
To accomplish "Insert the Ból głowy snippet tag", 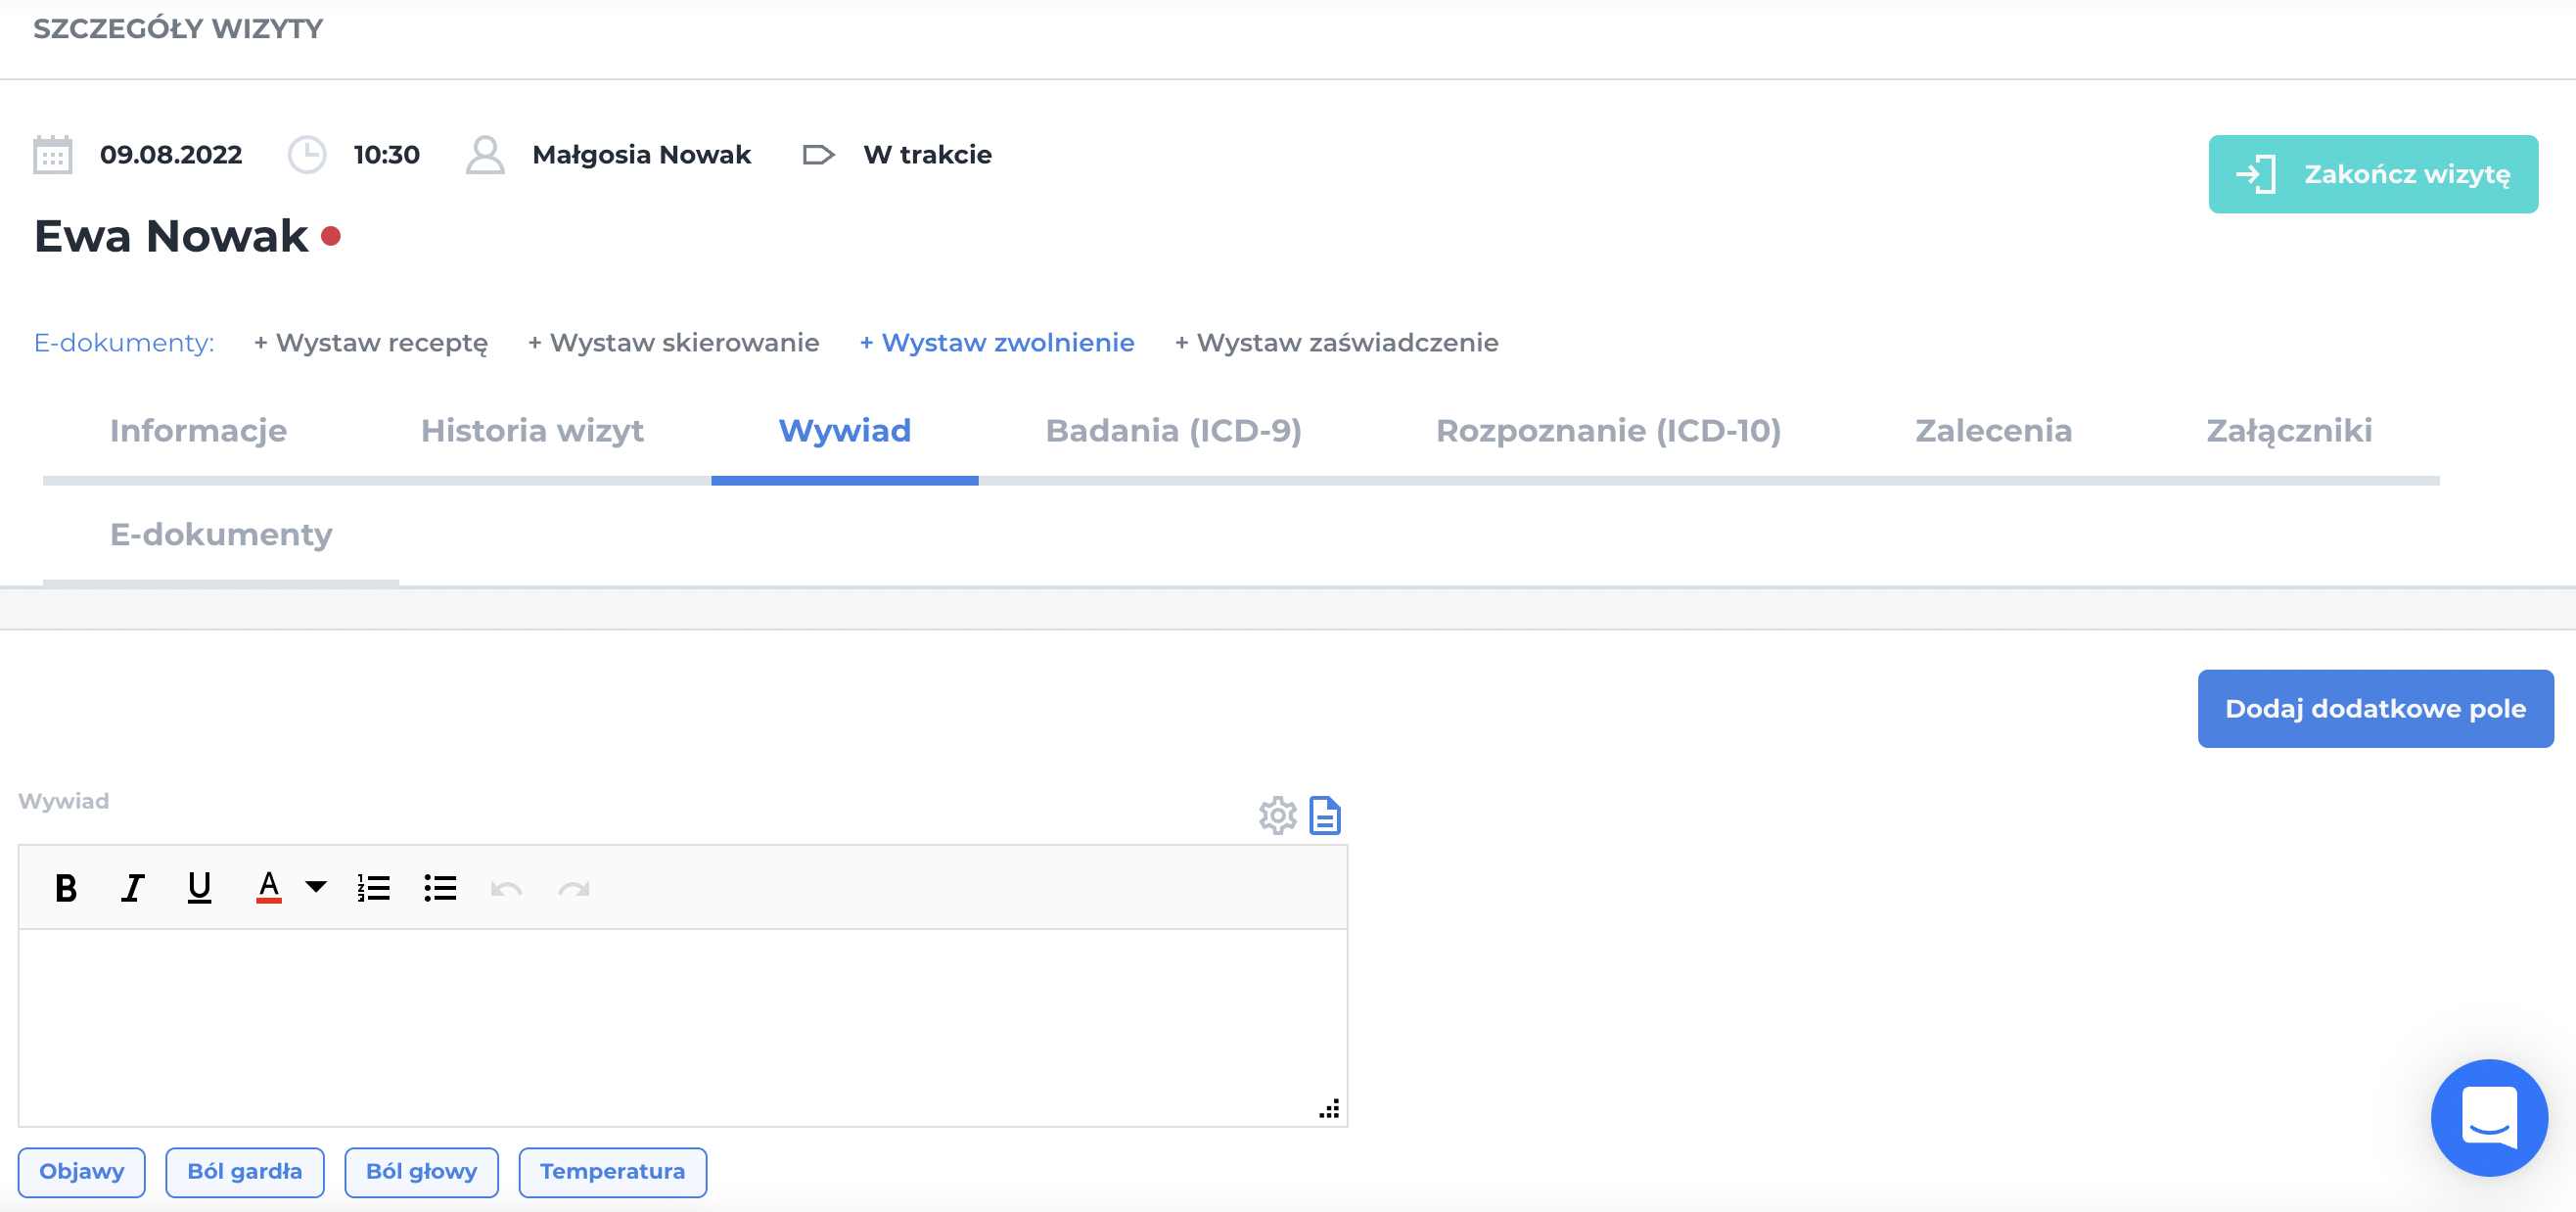I will [x=421, y=1172].
